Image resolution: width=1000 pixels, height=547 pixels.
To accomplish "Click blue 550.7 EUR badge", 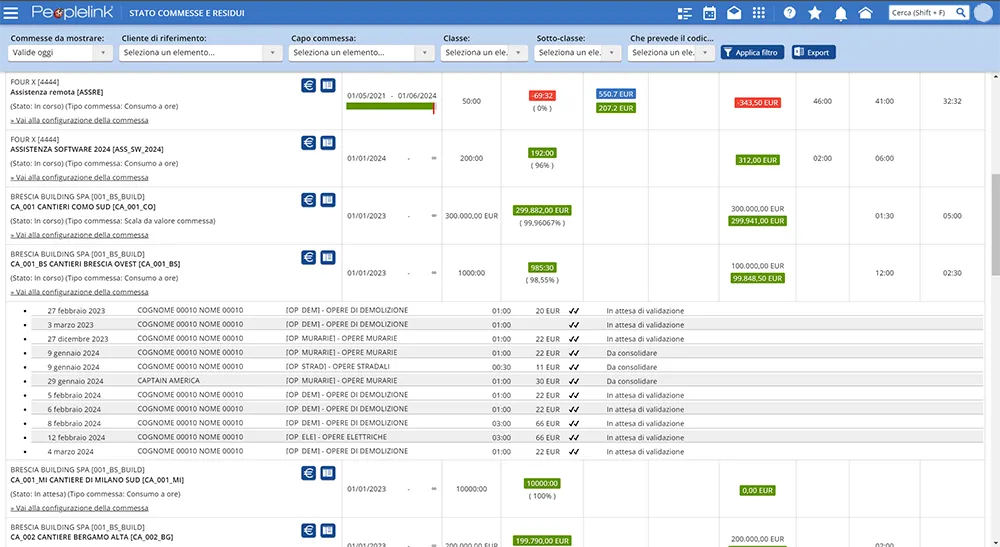I will tap(615, 94).
